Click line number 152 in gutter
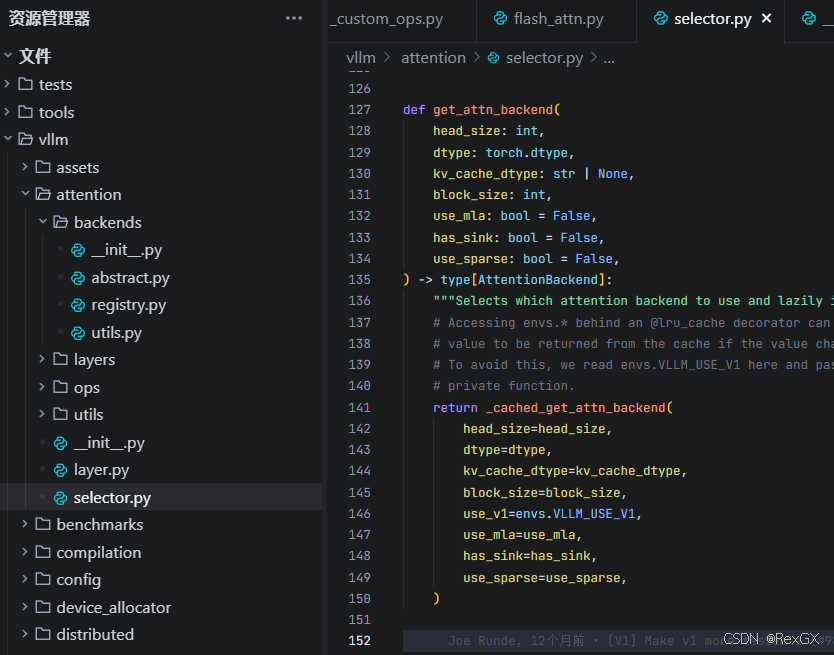The height and width of the screenshot is (655, 834). point(360,641)
